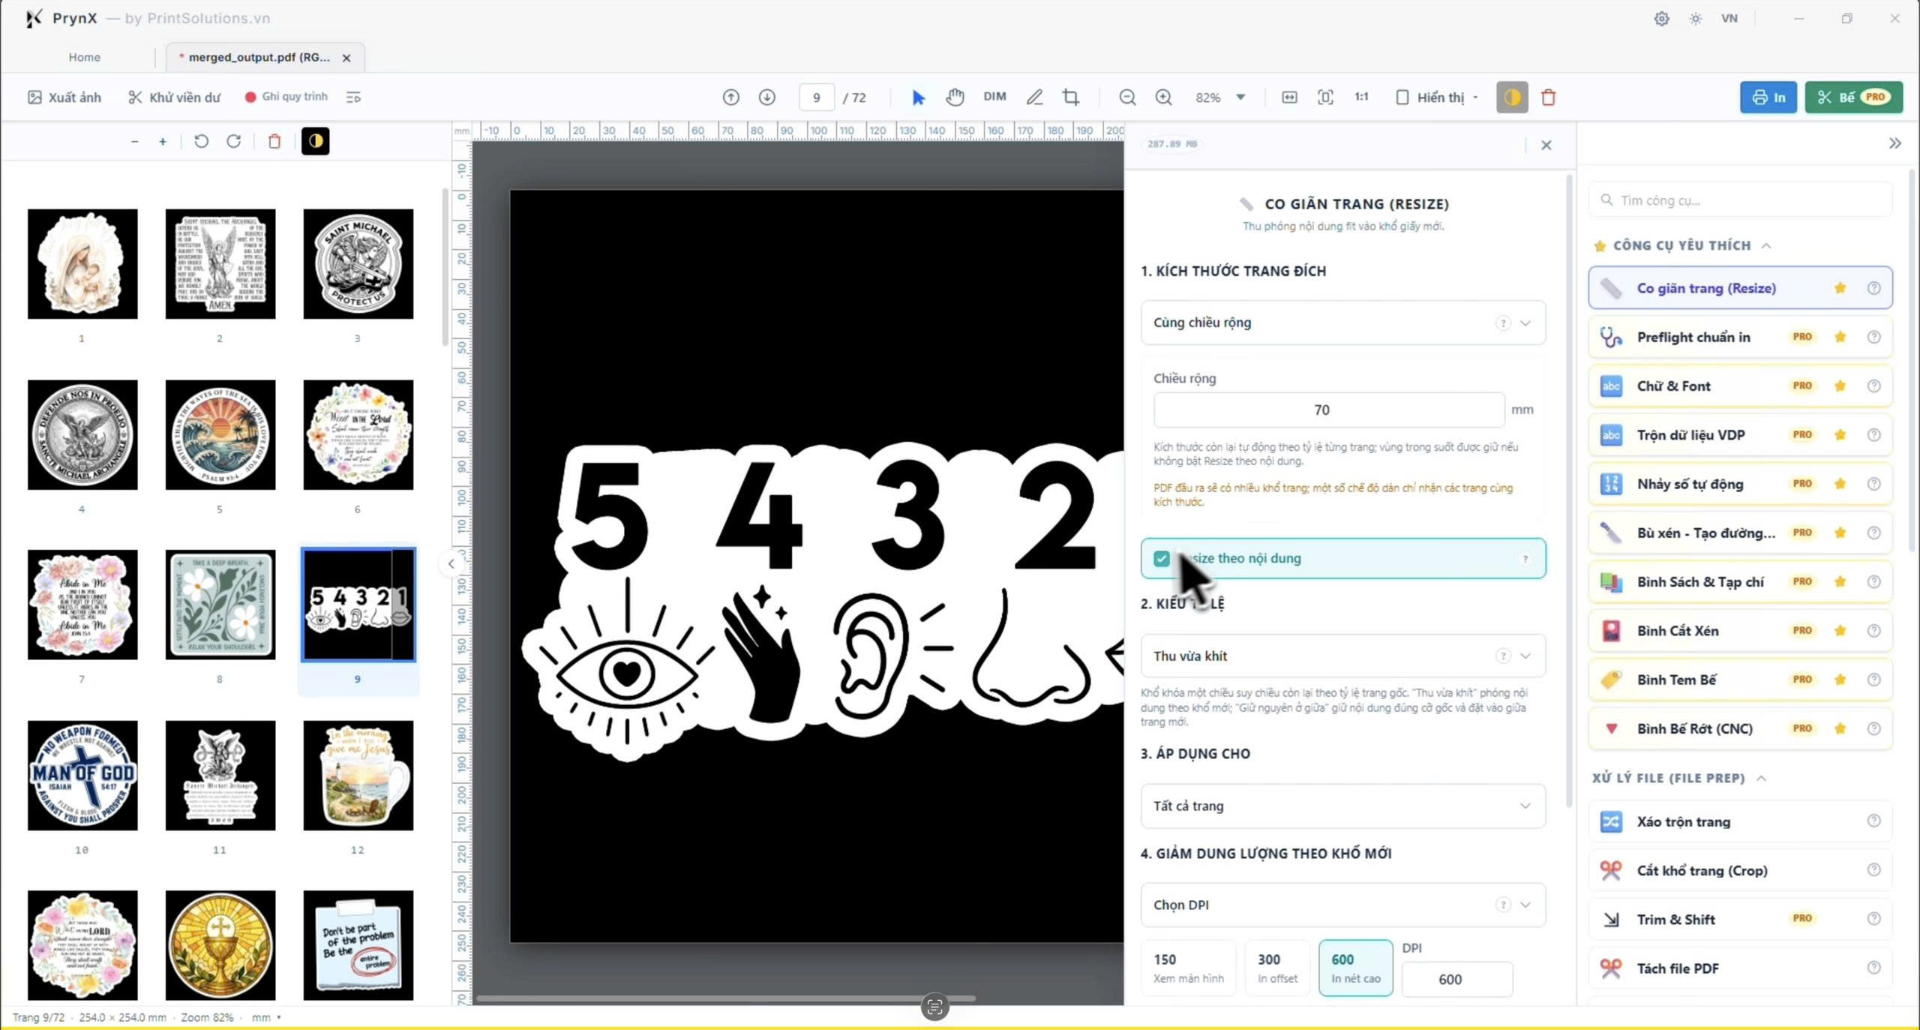The image size is (1920, 1030).
Task: Toggle black background thumbnail preview button
Action: tap(315, 141)
